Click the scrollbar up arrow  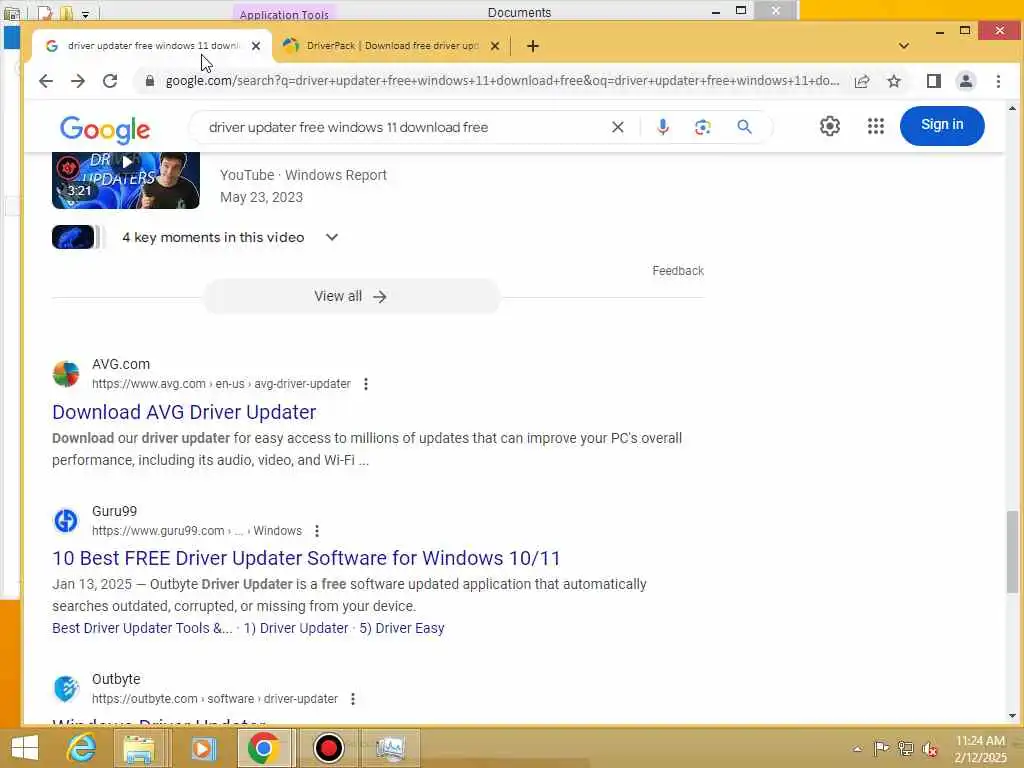tap(1012, 108)
